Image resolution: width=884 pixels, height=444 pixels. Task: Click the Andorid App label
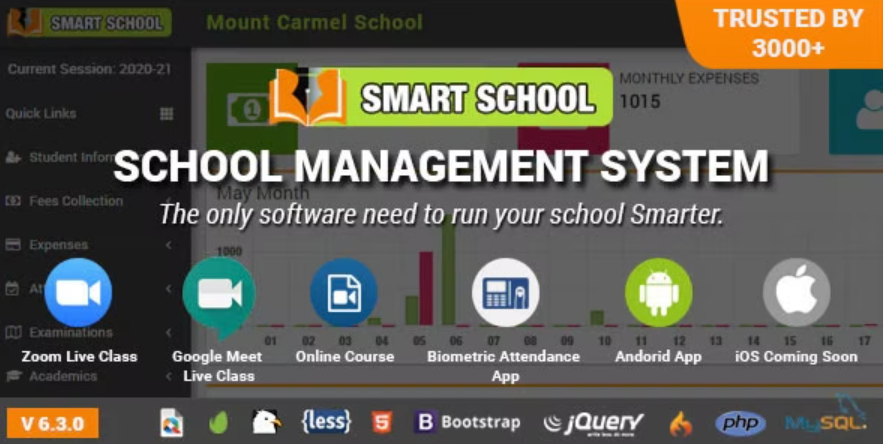click(658, 357)
